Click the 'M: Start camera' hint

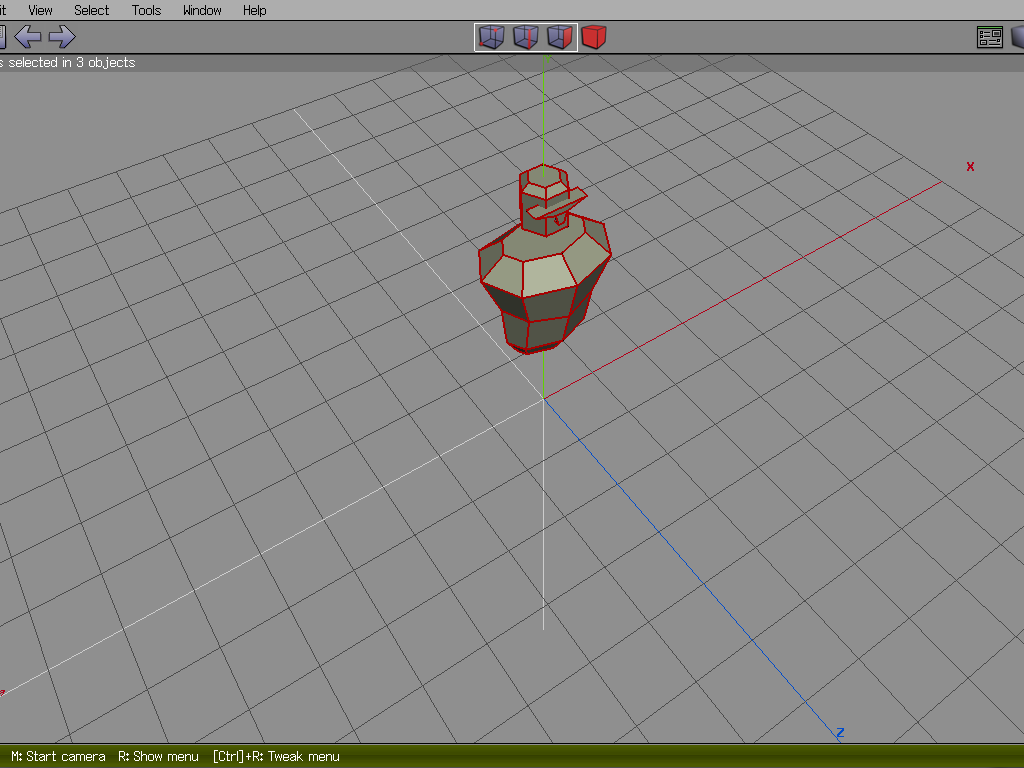[58, 756]
